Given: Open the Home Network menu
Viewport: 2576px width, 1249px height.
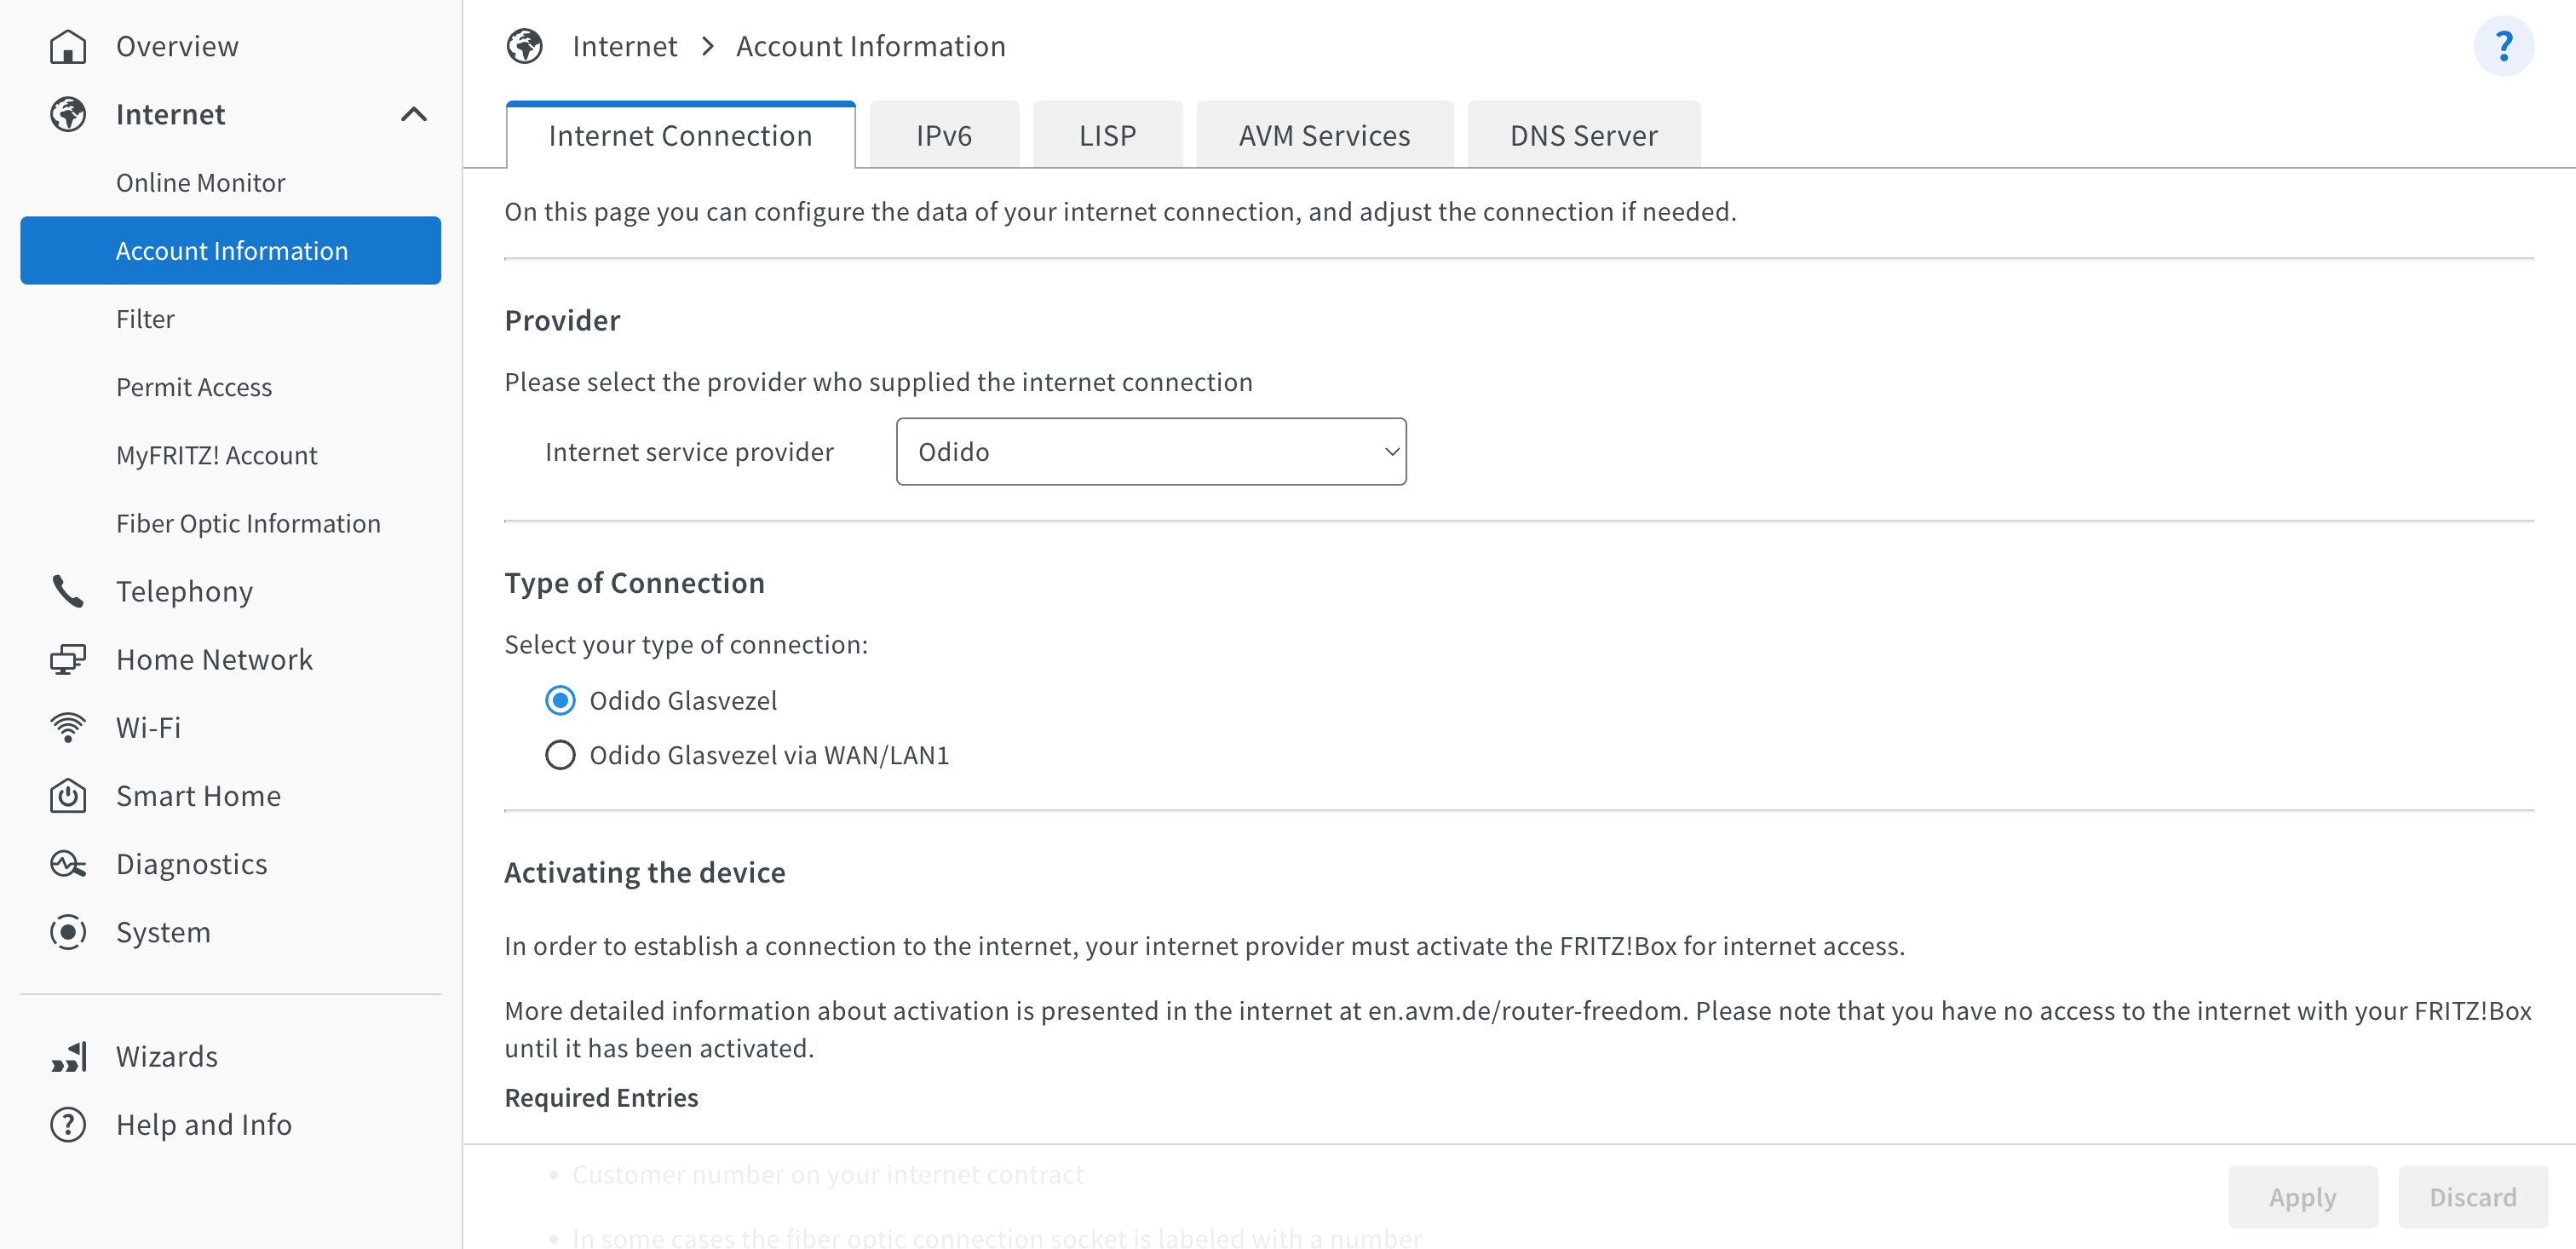Looking at the screenshot, I should click(230, 659).
